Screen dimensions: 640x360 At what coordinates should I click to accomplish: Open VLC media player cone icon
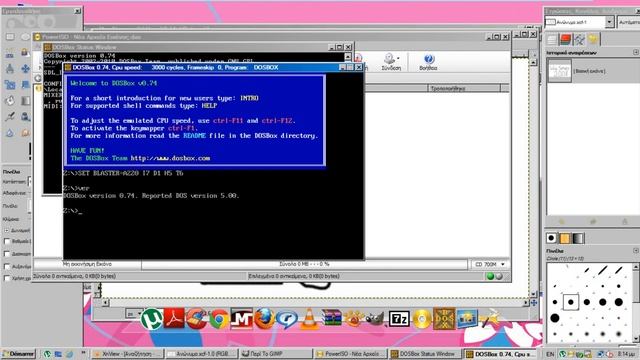[309, 319]
